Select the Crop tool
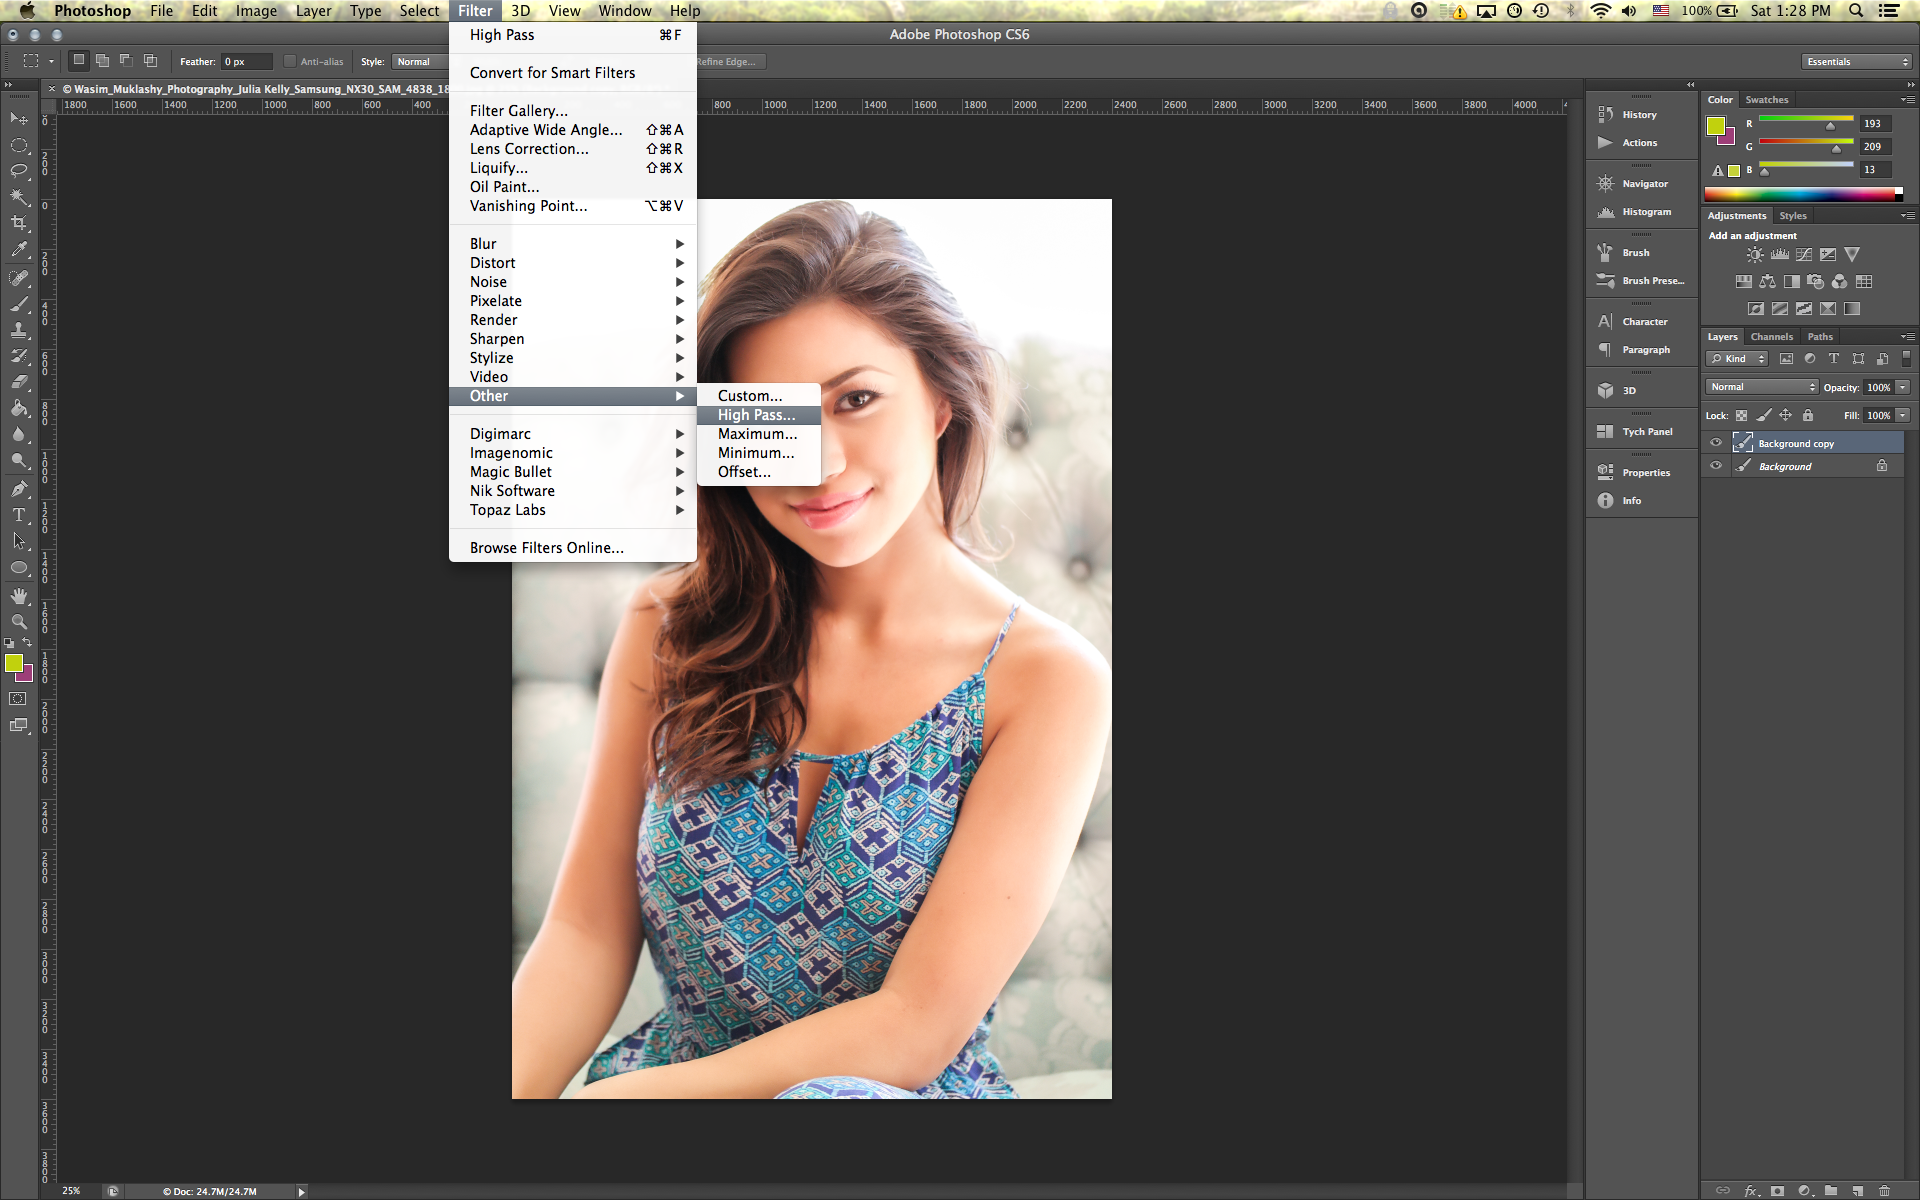Image resolution: width=1920 pixels, height=1200 pixels. coord(19,223)
